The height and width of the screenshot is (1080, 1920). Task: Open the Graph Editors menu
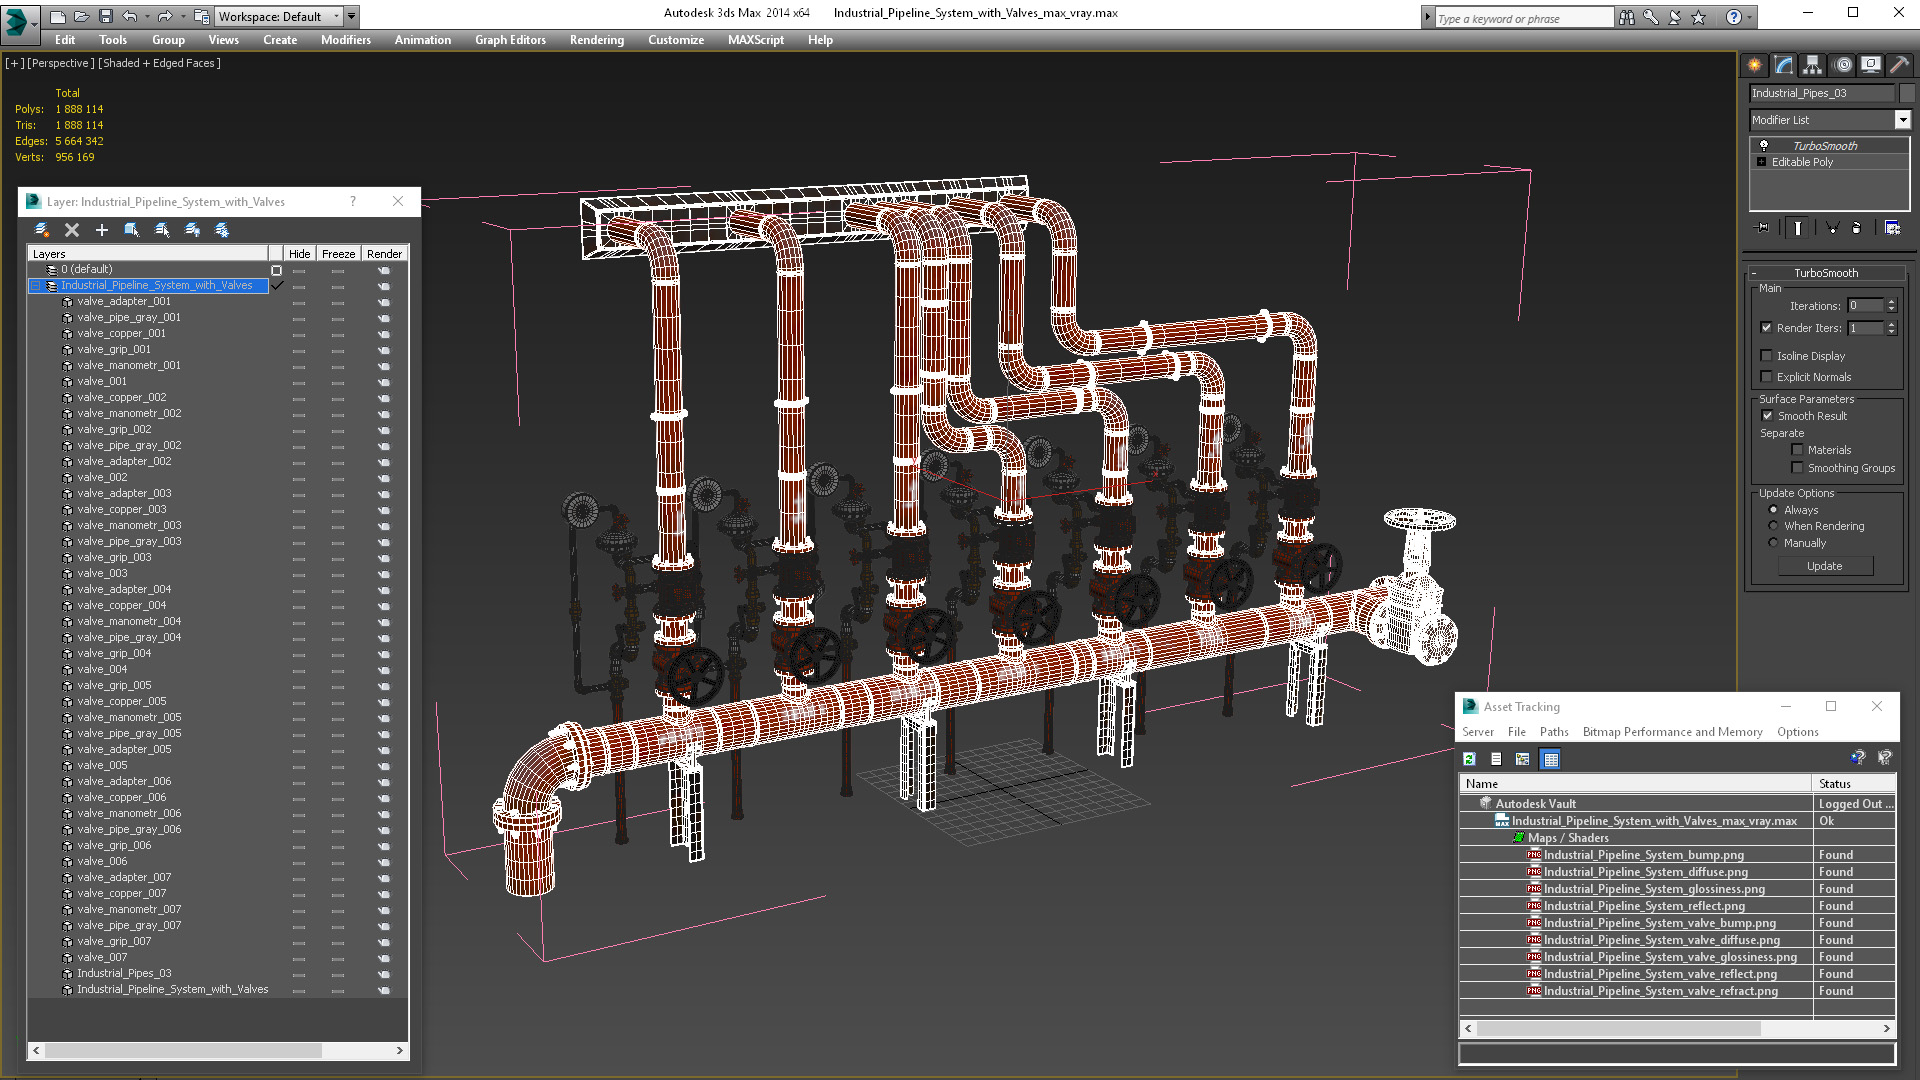510,40
